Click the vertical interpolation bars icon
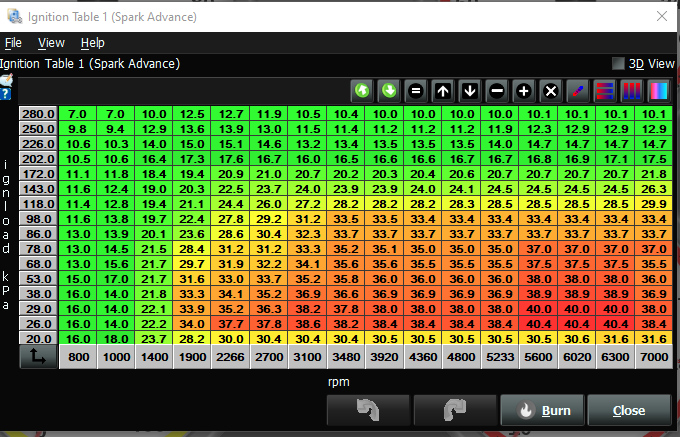The height and width of the screenshot is (437, 680). point(632,90)
